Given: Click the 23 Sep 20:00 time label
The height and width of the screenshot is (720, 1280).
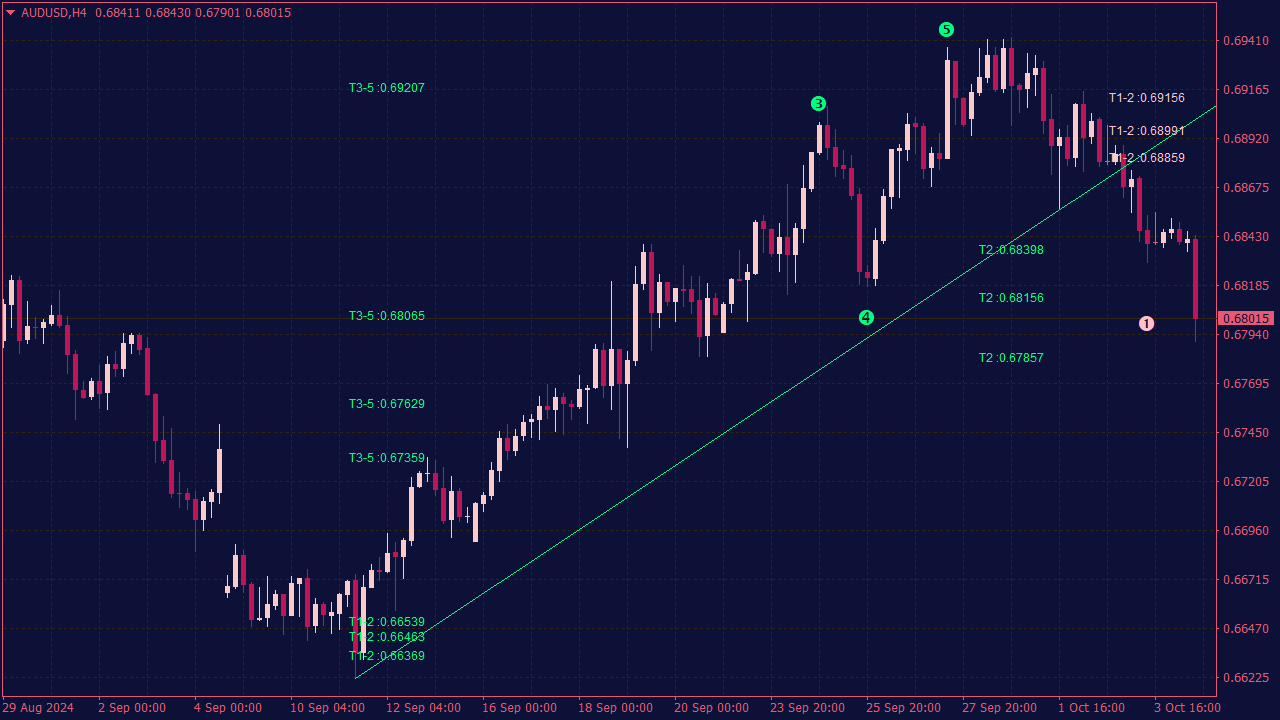Looking at the screenshot, I should pyautogui.click(x=807, y=708).
